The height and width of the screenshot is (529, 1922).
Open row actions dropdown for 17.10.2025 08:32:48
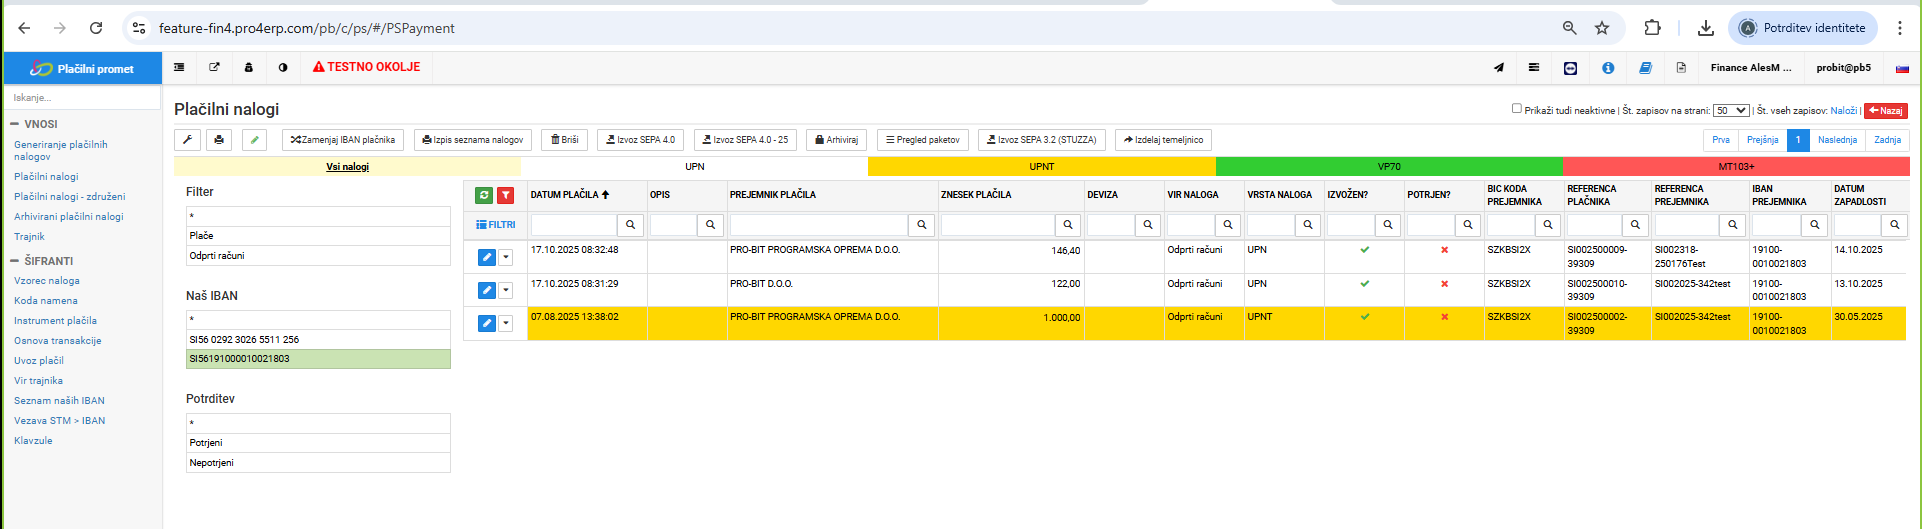point(506,257)
